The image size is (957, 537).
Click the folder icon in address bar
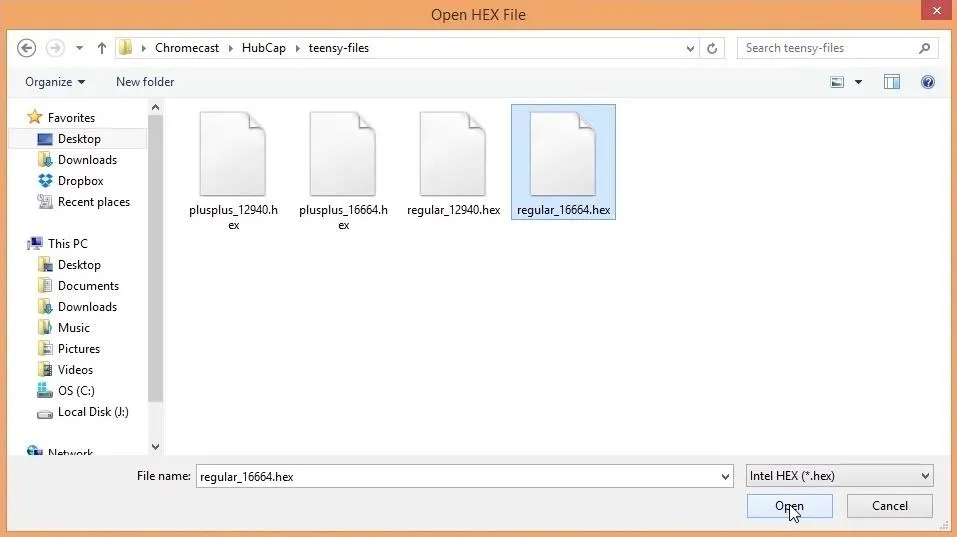point(126,48)
